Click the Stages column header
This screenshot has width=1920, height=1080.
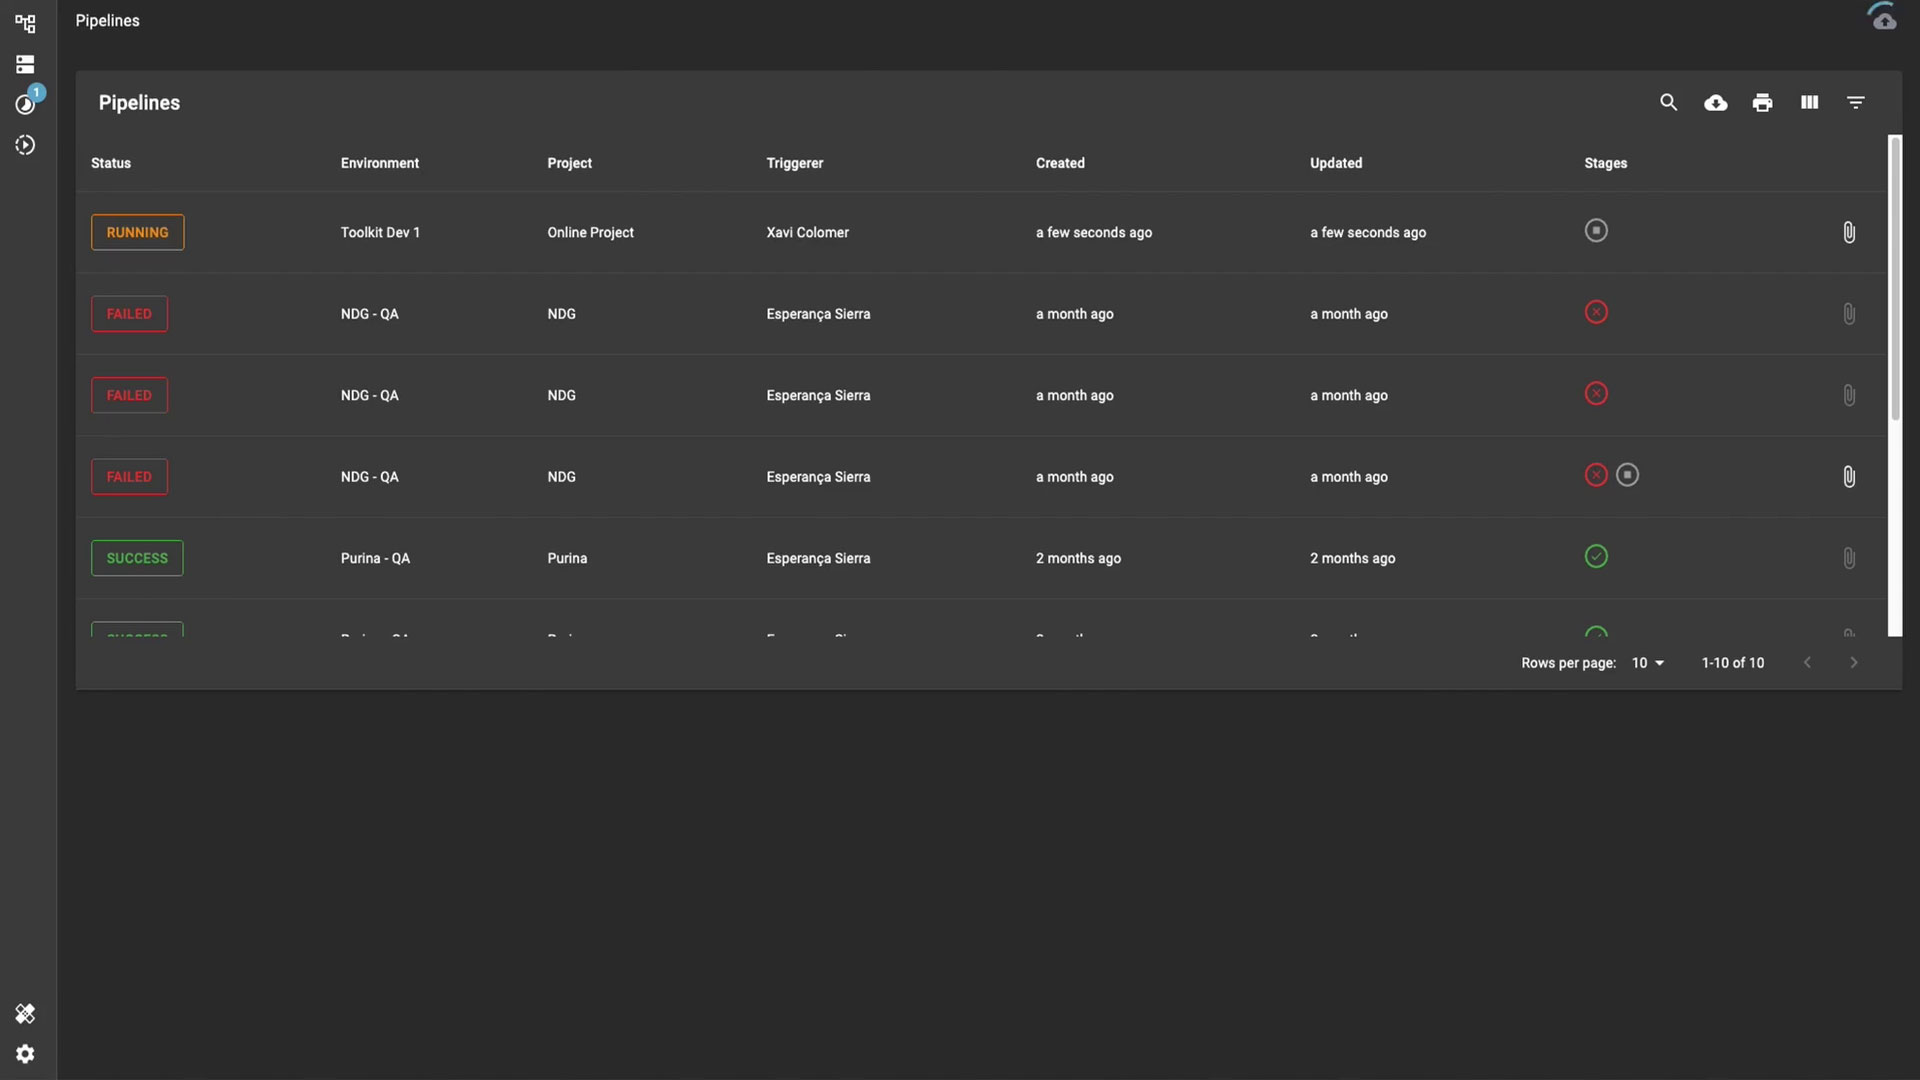pos(1605,163)
